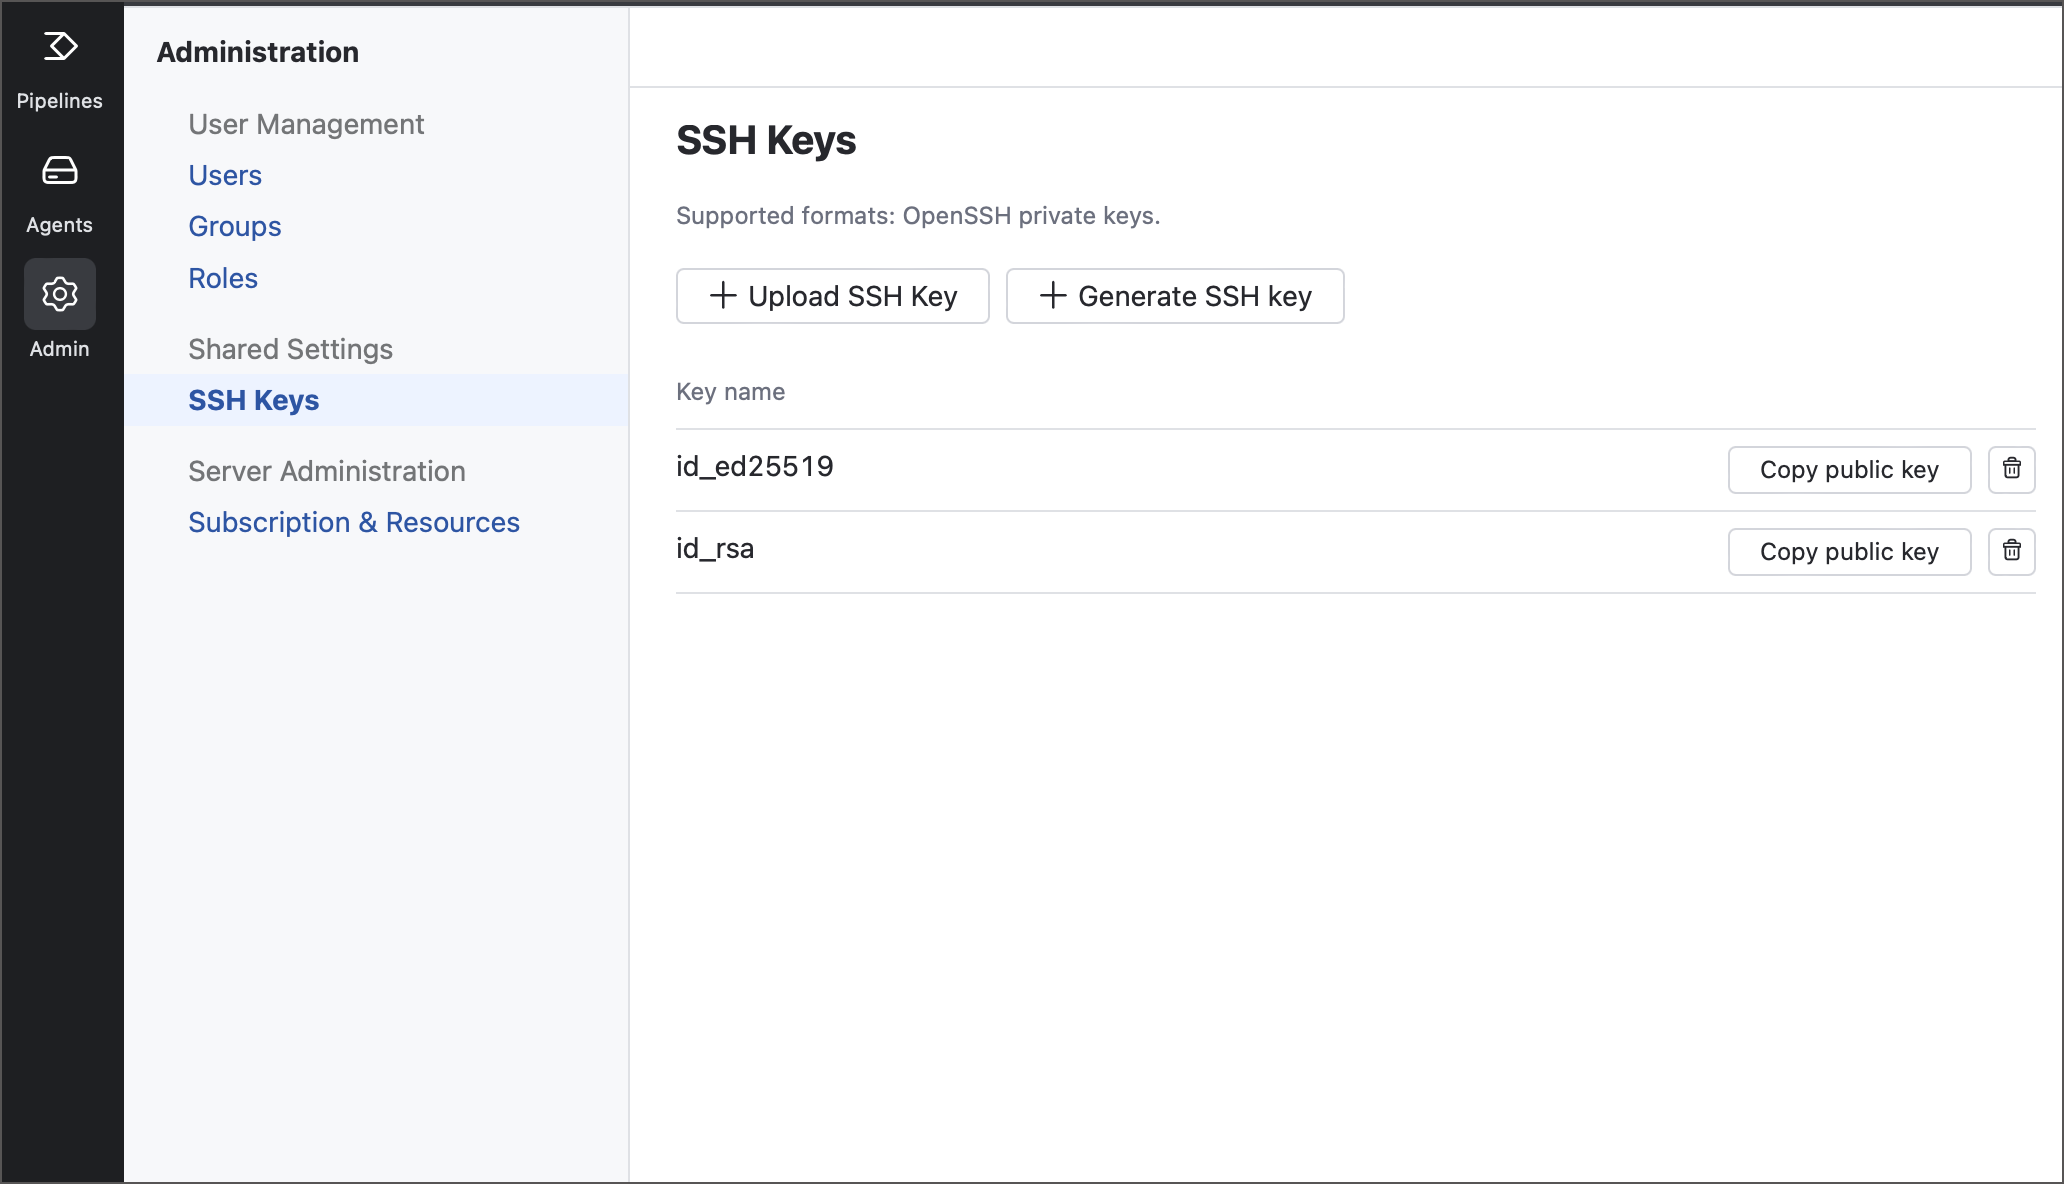Open the Roles page
Viewport: 2064px width, 1184px height.
[x=222, y=278]
